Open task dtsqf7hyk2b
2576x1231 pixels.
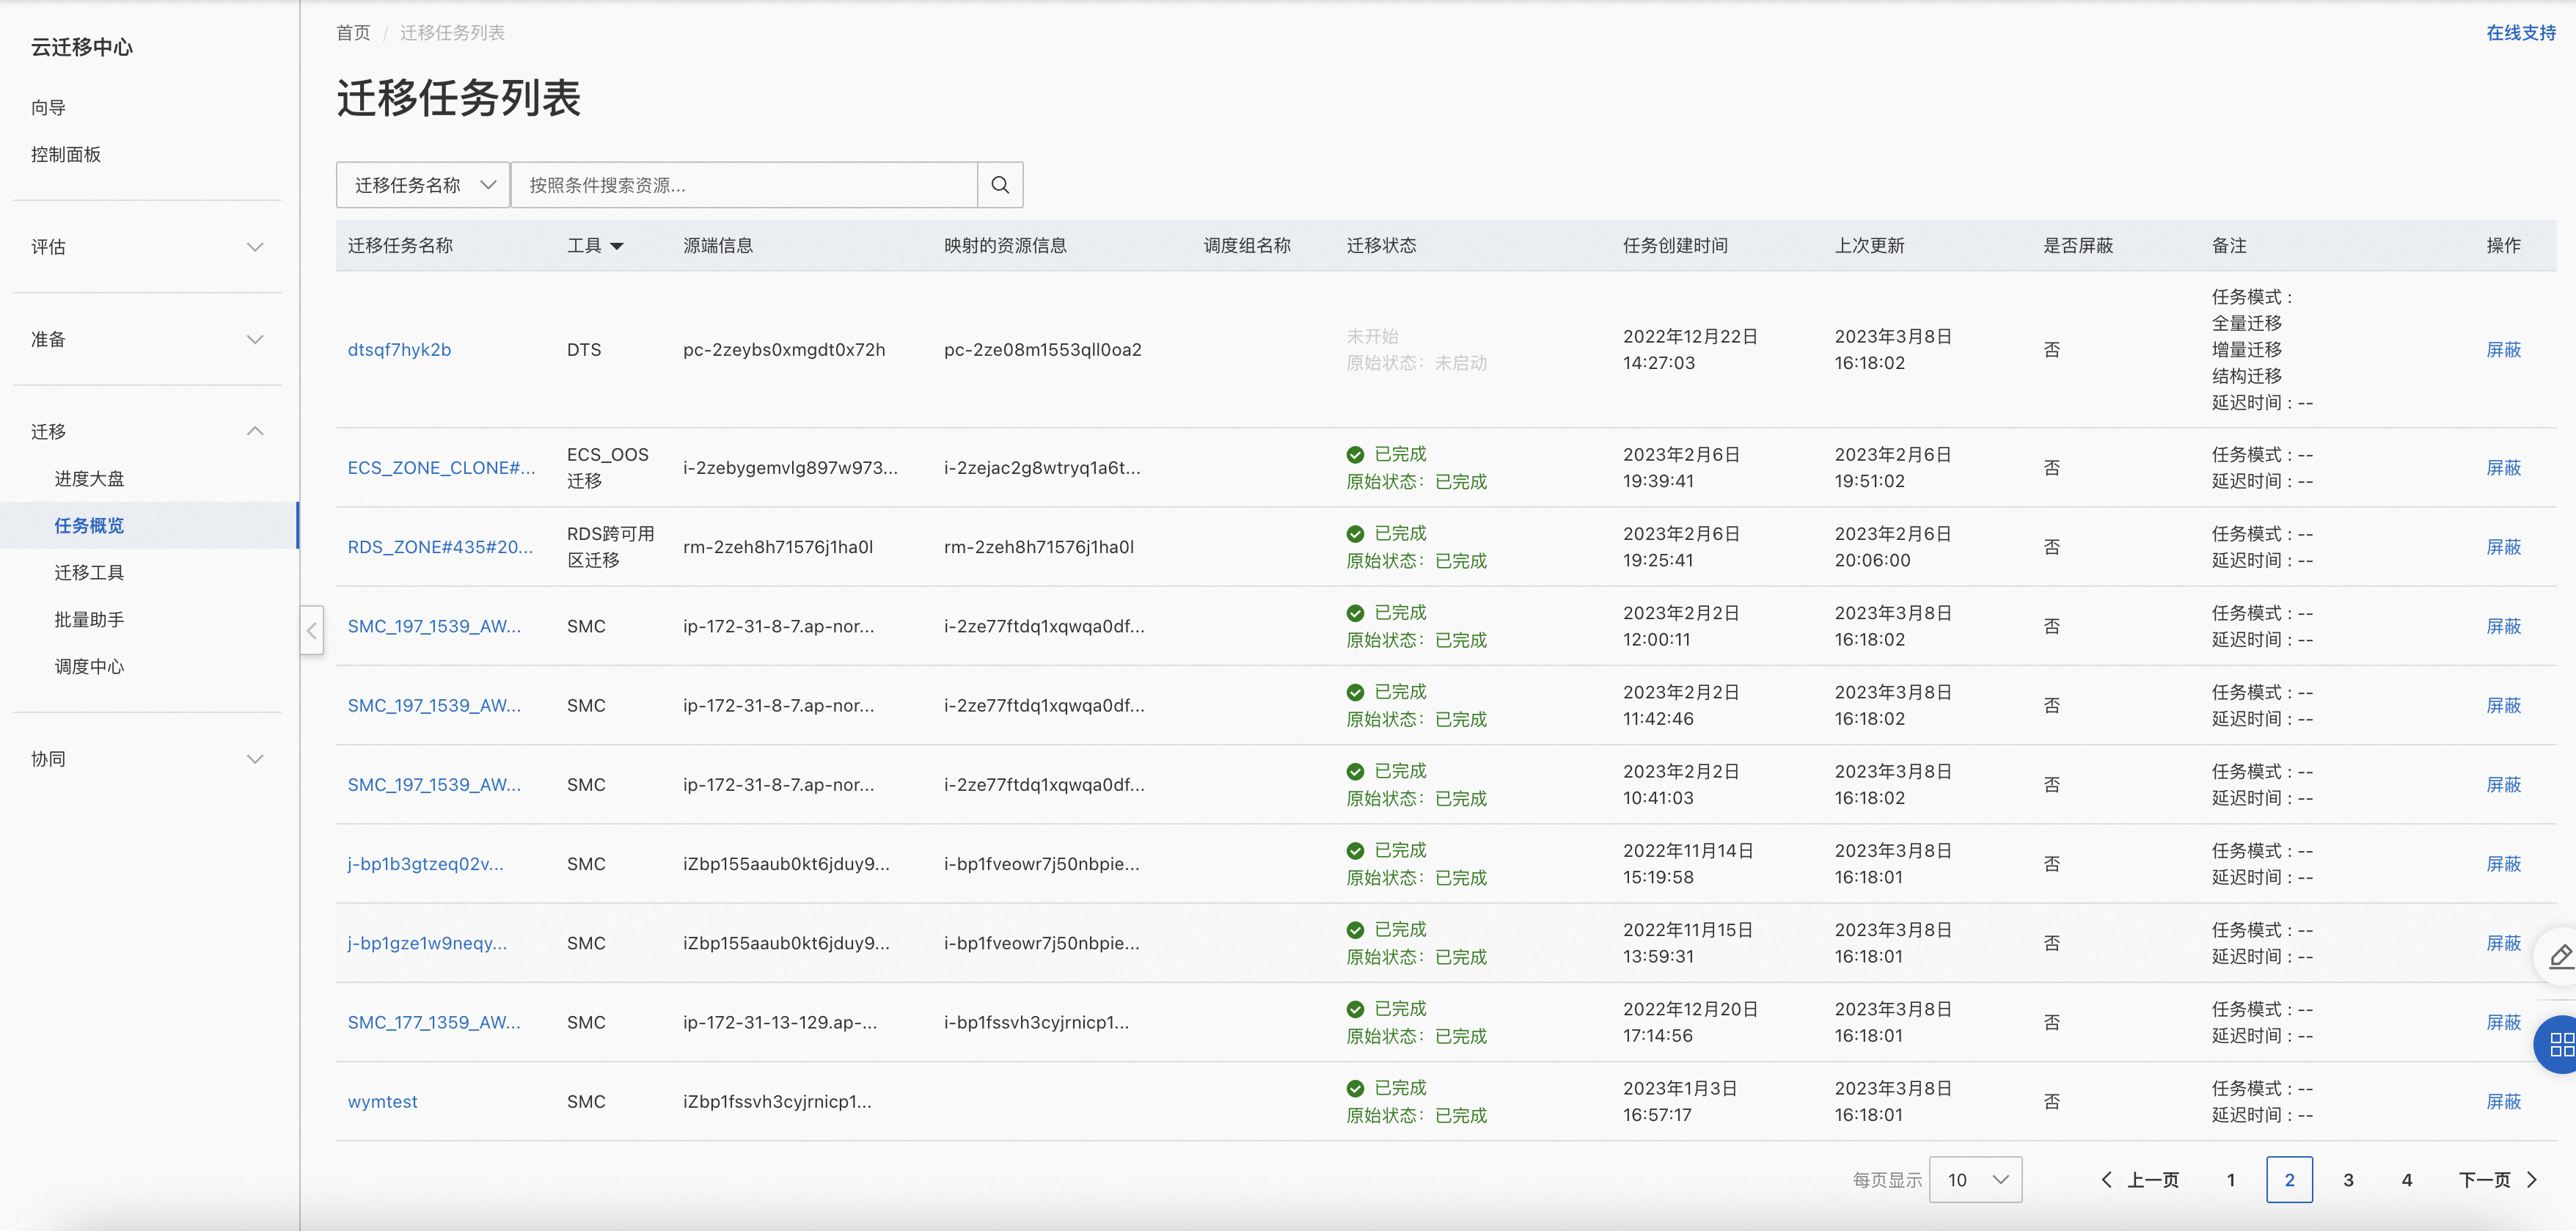[x=399, y=350]
